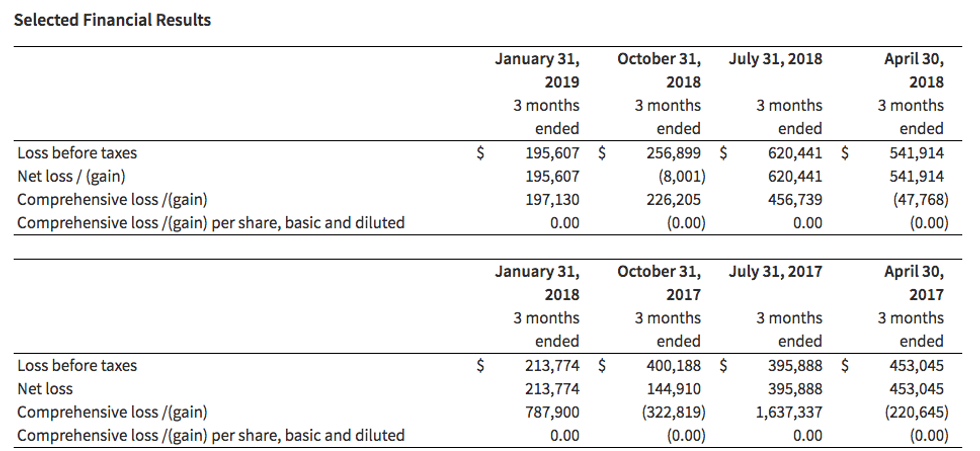Image resolution: width=980 pixels, height=451 pixels.
Task: Click the Selected Financial Results heading
Action: tap(113, 20)
